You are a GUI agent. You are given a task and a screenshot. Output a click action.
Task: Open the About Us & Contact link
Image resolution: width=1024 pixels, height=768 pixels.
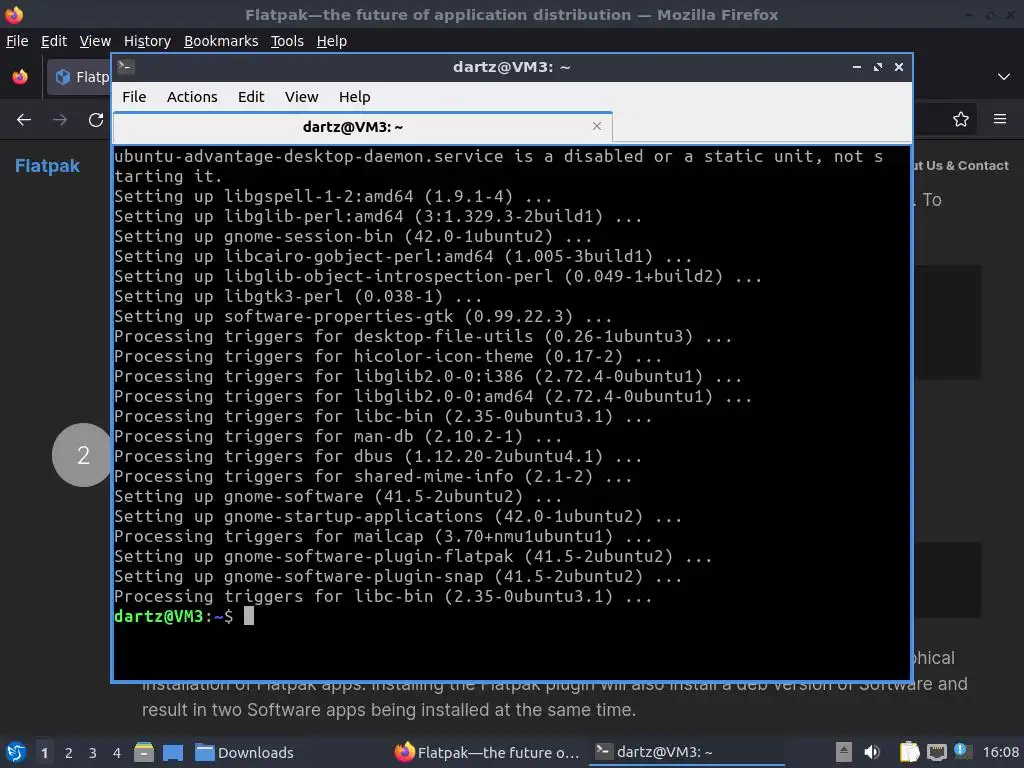coord(961,166)
